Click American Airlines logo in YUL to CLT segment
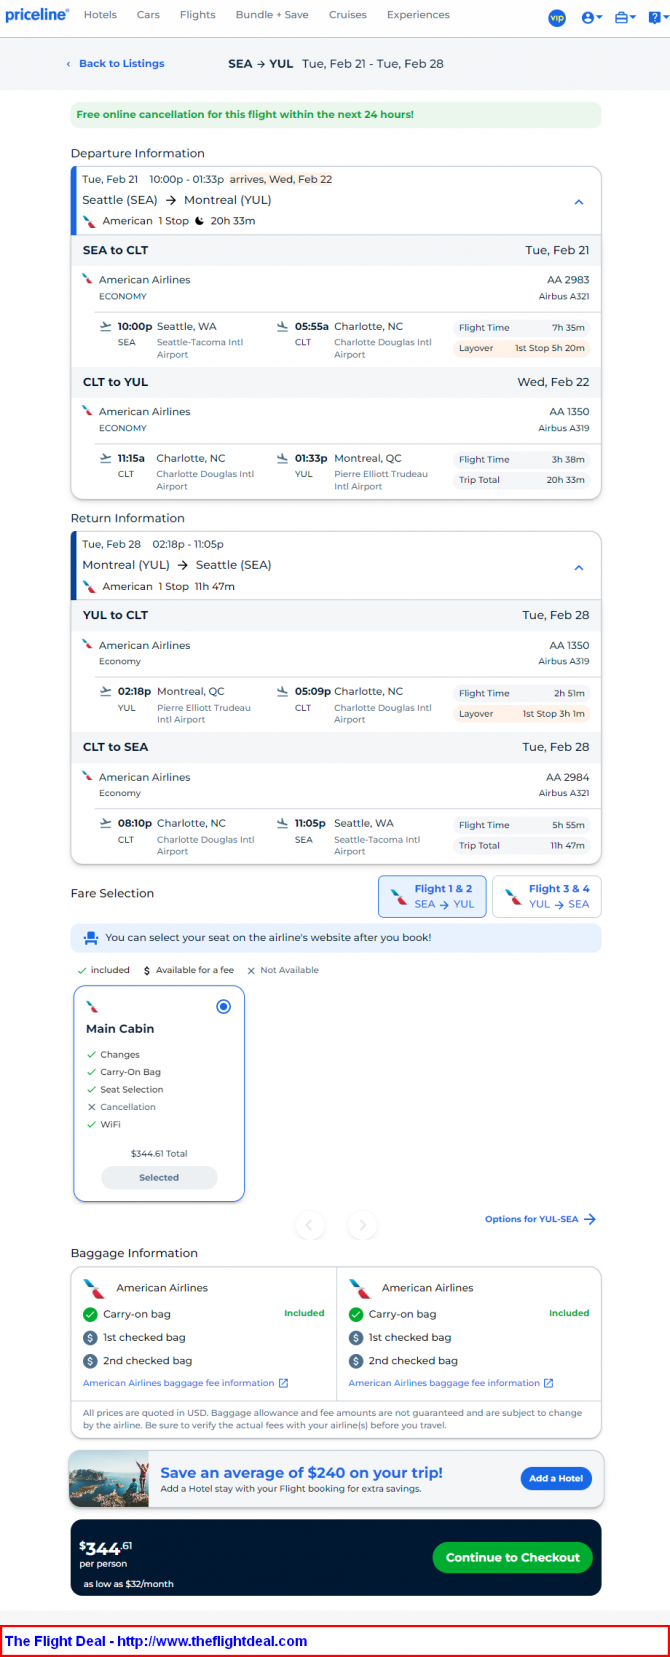 pos(87,645)
